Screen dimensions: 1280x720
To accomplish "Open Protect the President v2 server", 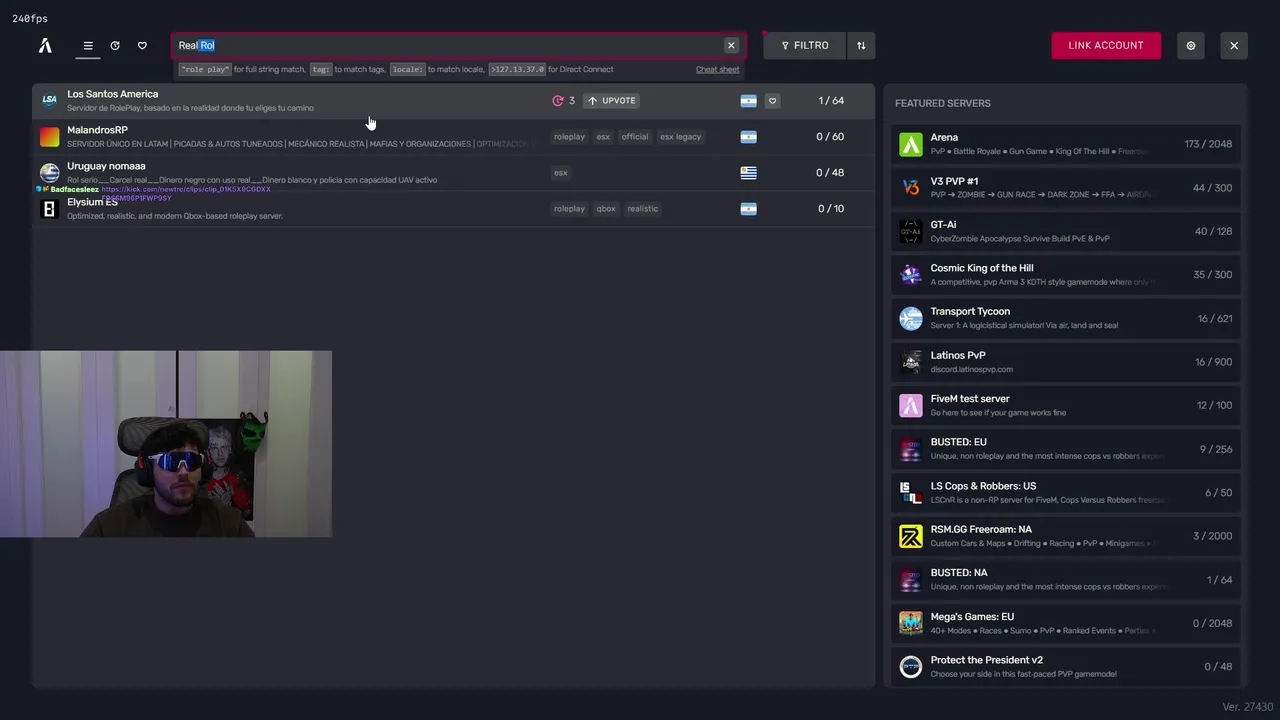I will 1065,666.
